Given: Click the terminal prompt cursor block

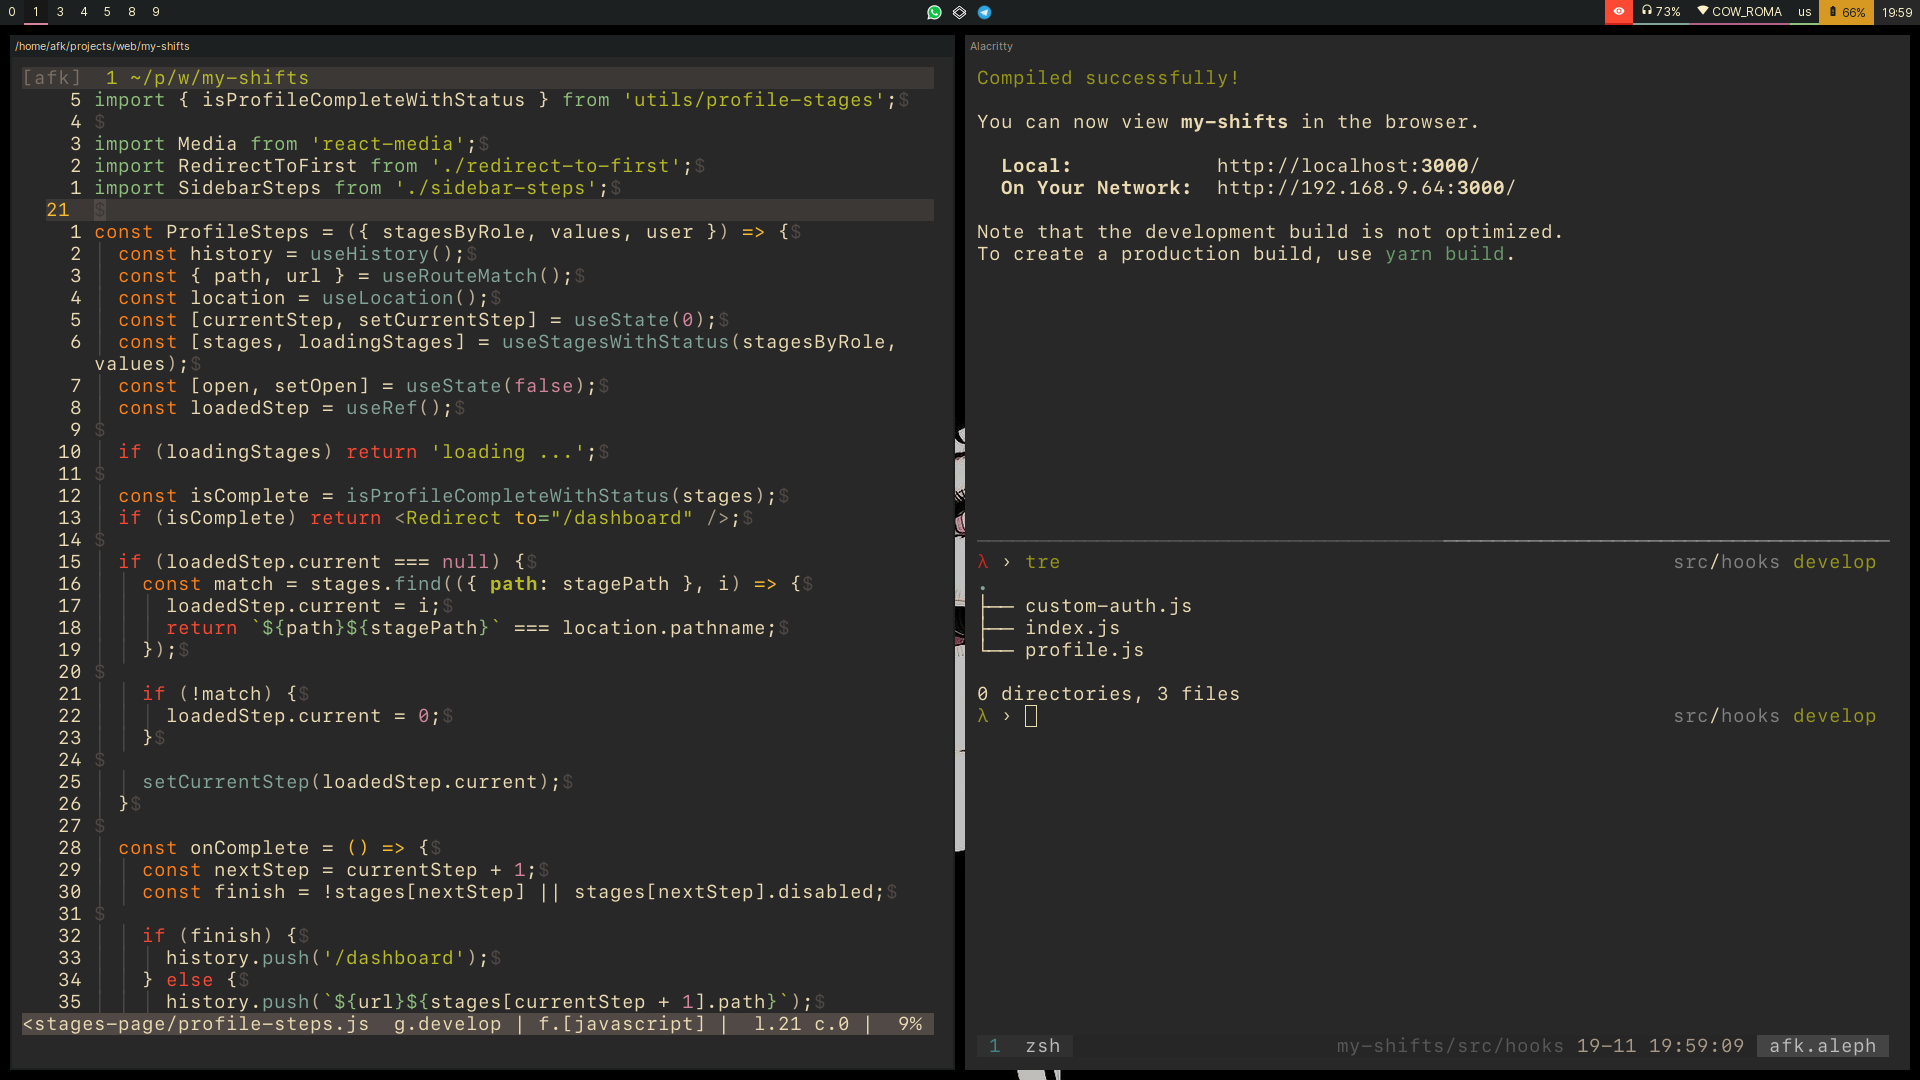Looking at the screenshot, I should (1031, 716).
